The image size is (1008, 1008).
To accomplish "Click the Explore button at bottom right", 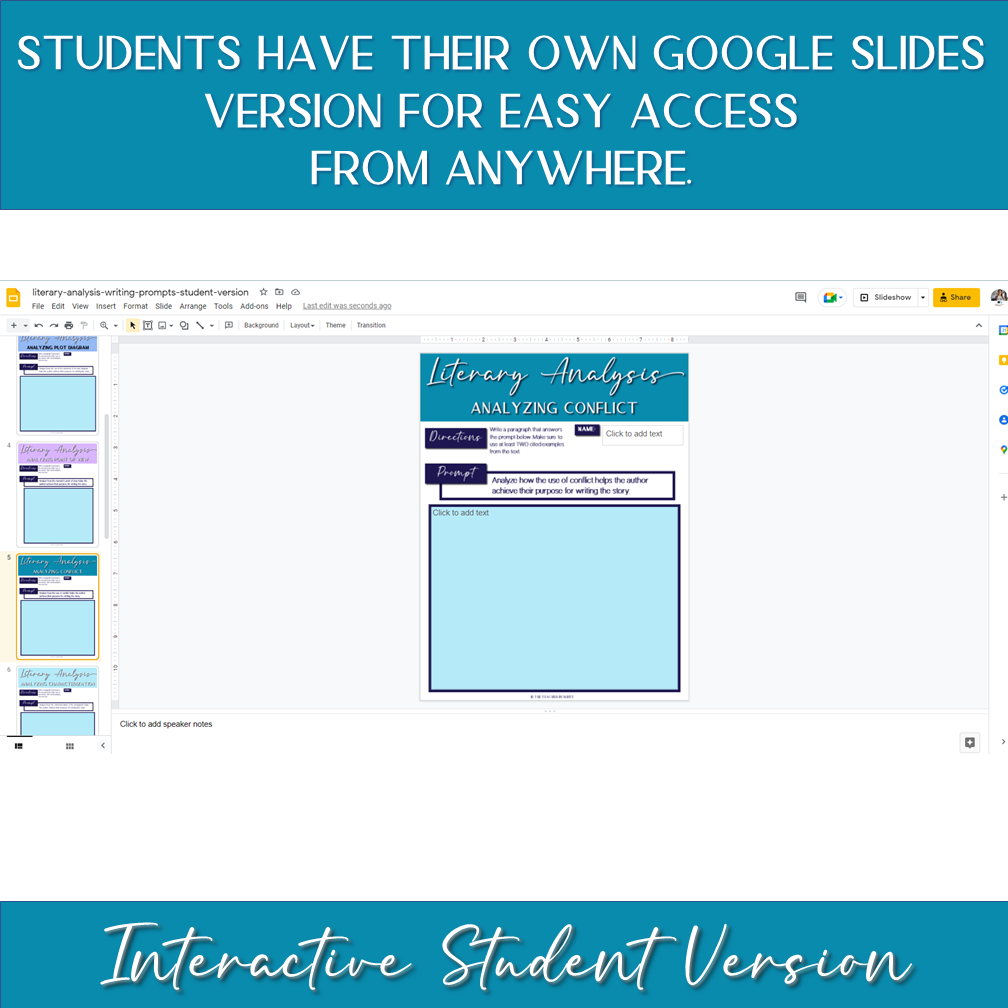I will (969, 742).
